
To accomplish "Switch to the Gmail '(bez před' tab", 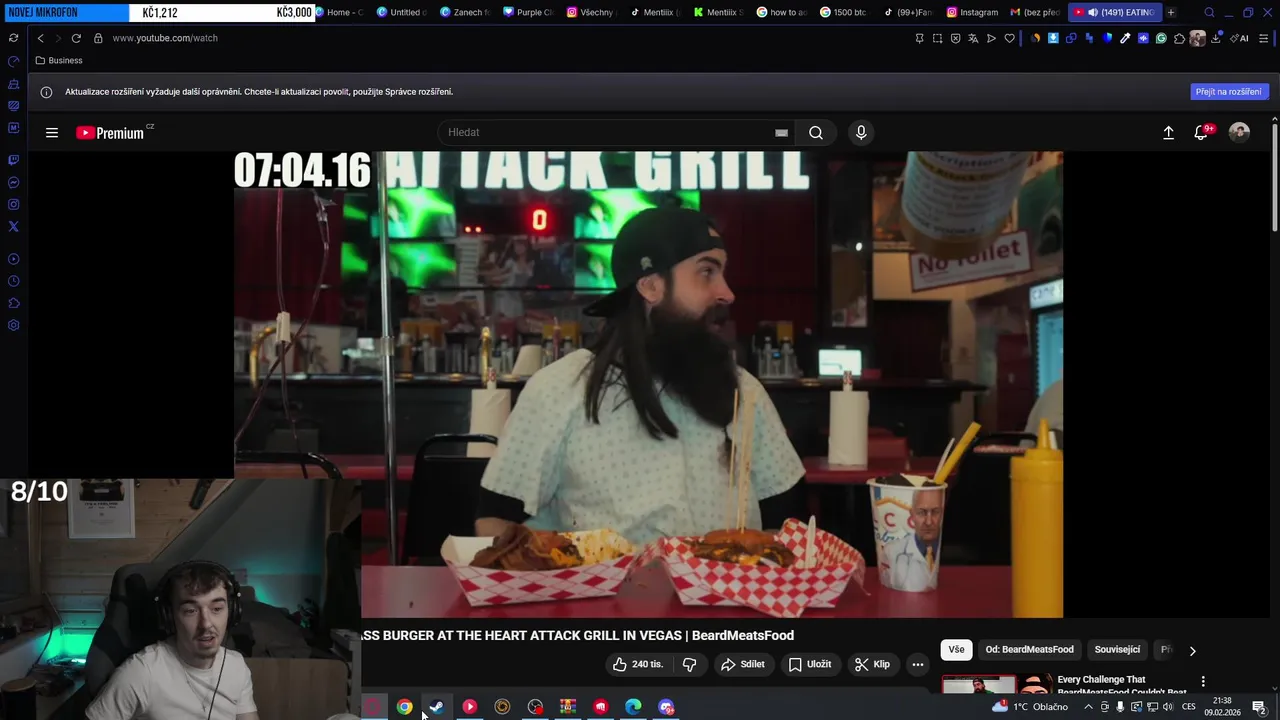I will click(x=1034, y=12).
